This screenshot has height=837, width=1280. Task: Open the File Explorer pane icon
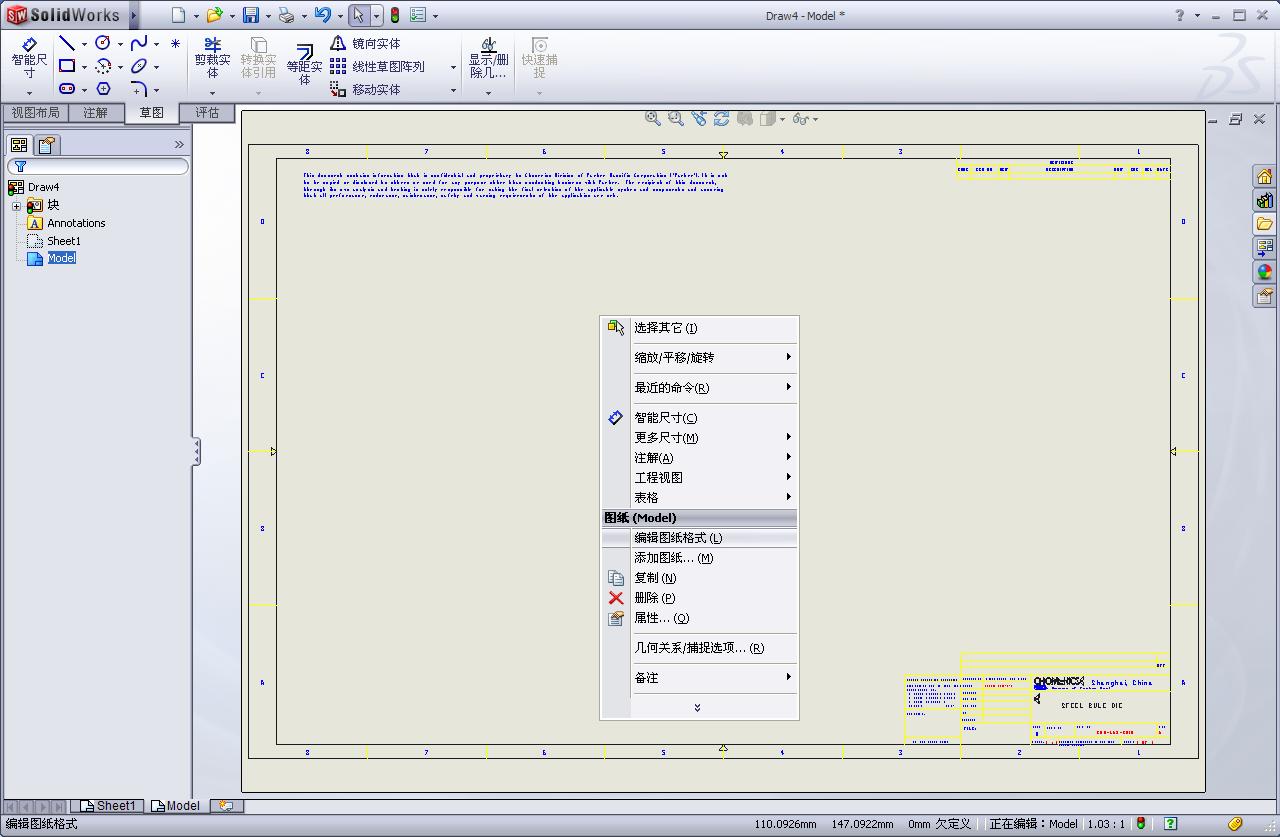[x=1264, y=224]
